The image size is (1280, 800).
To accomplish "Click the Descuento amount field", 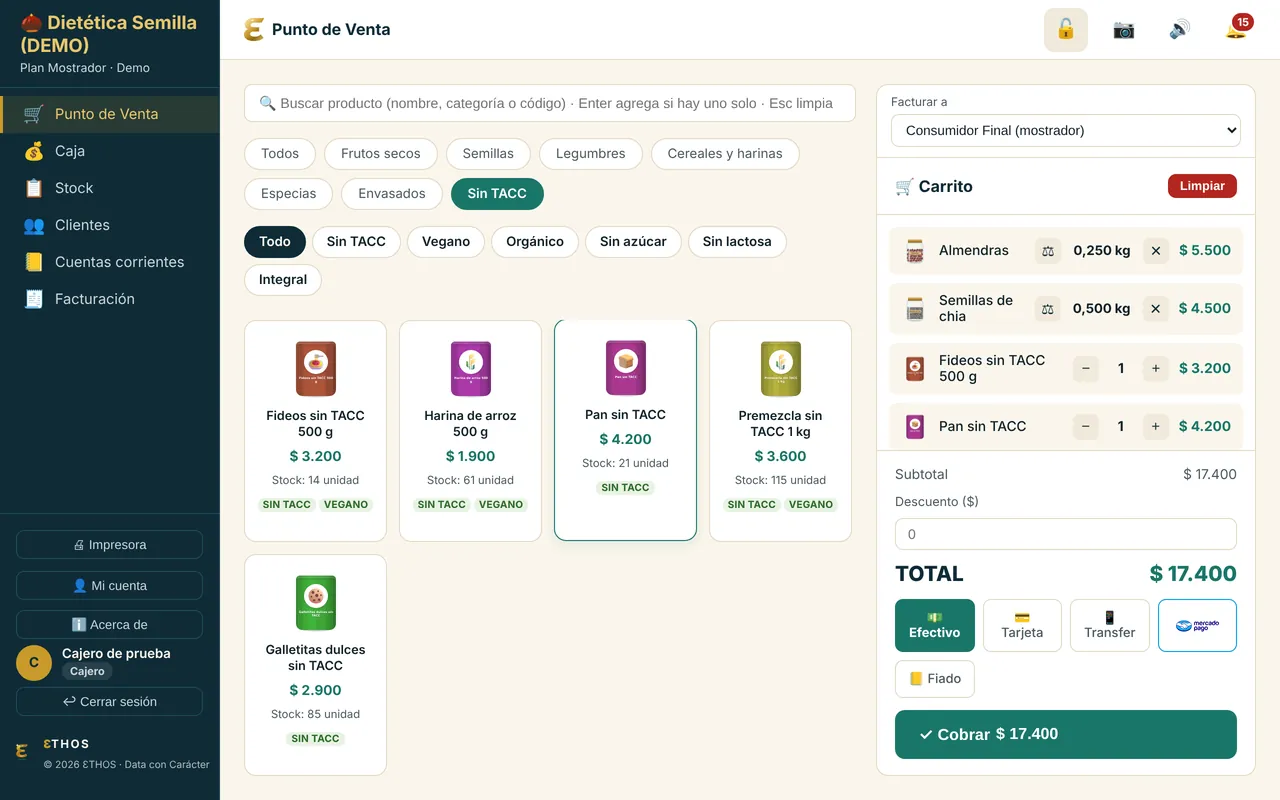I will coord(1066,534).
